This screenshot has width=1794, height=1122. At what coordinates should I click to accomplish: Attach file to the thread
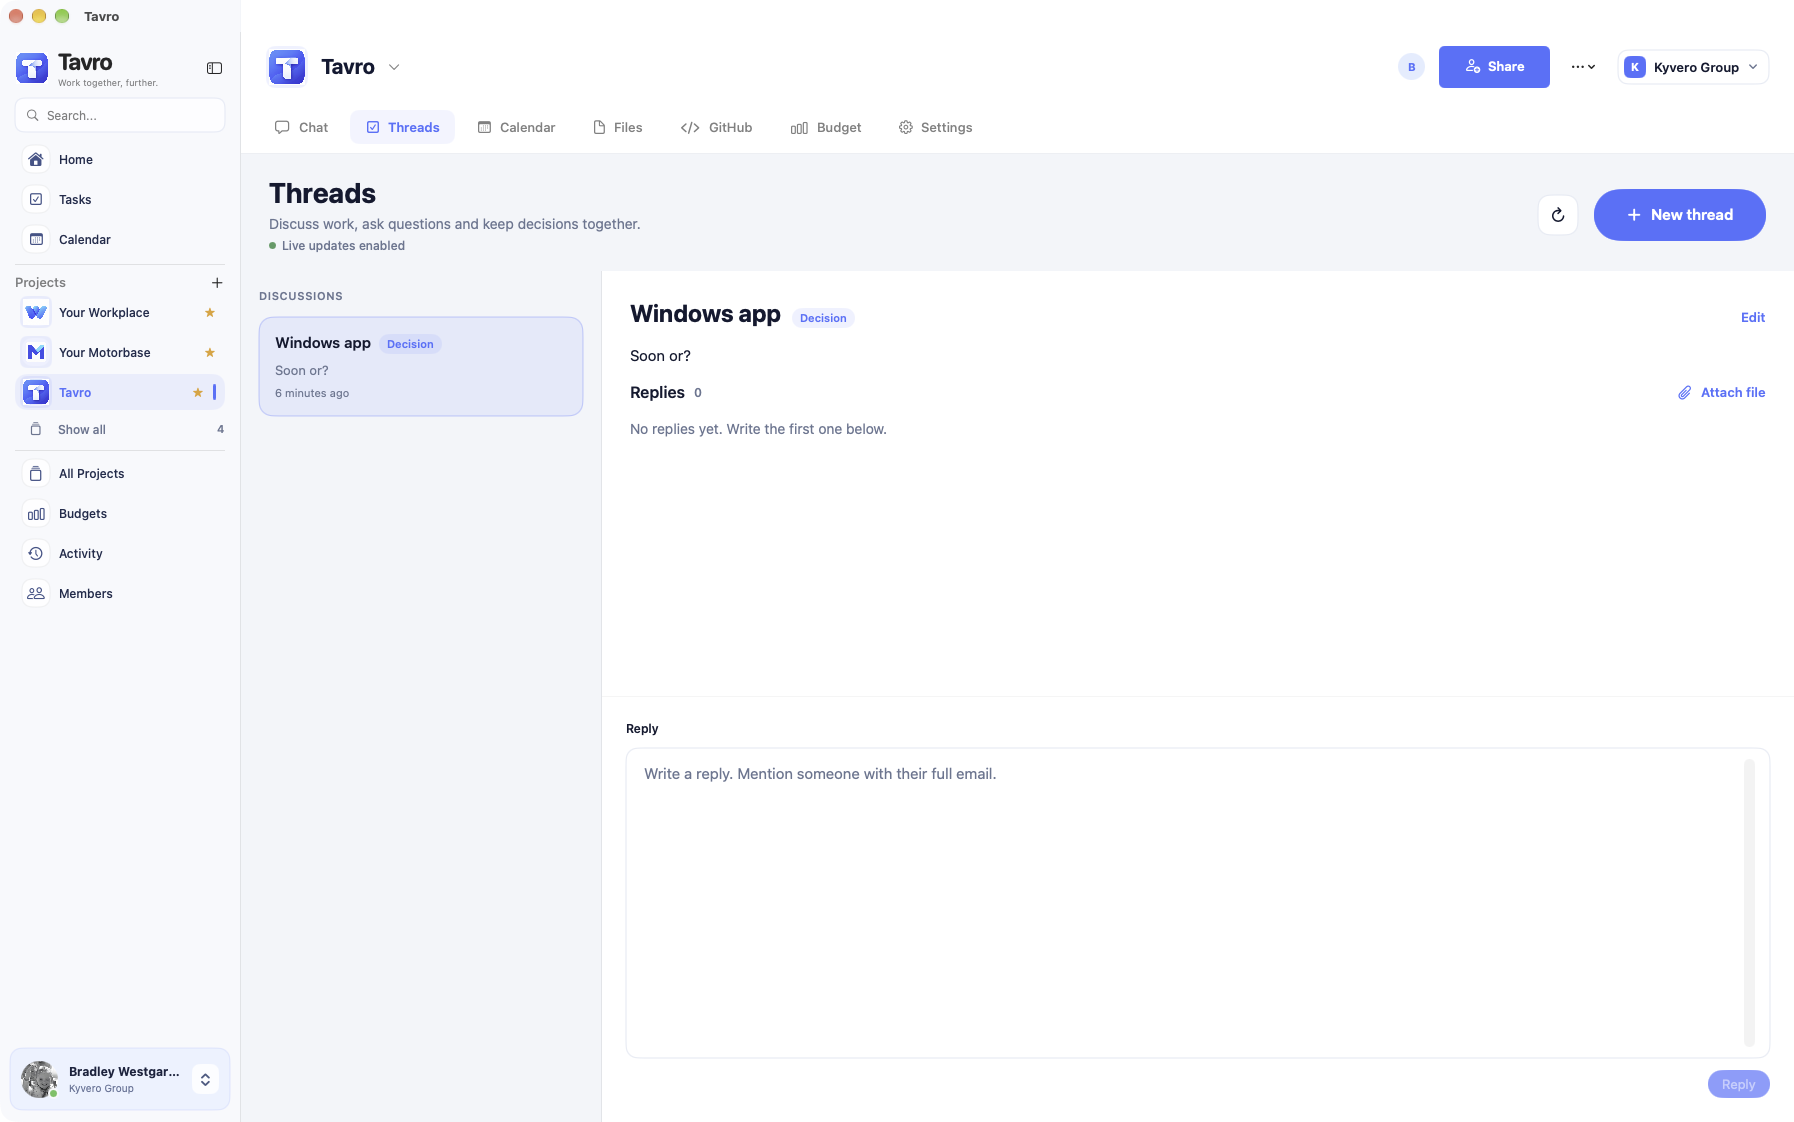point(1721,393)
